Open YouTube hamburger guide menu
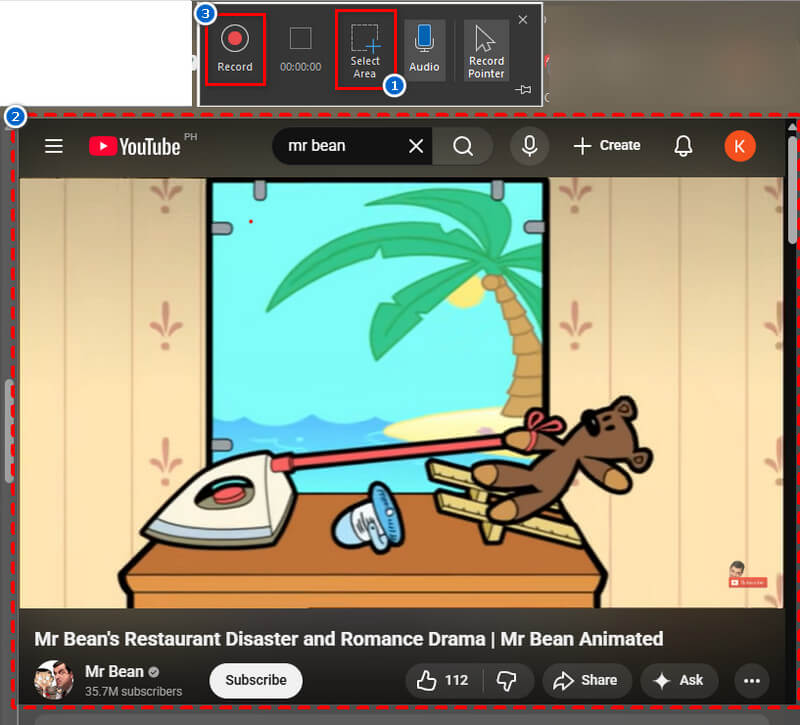The image size is (800, 725). click(x=54, y=146)
